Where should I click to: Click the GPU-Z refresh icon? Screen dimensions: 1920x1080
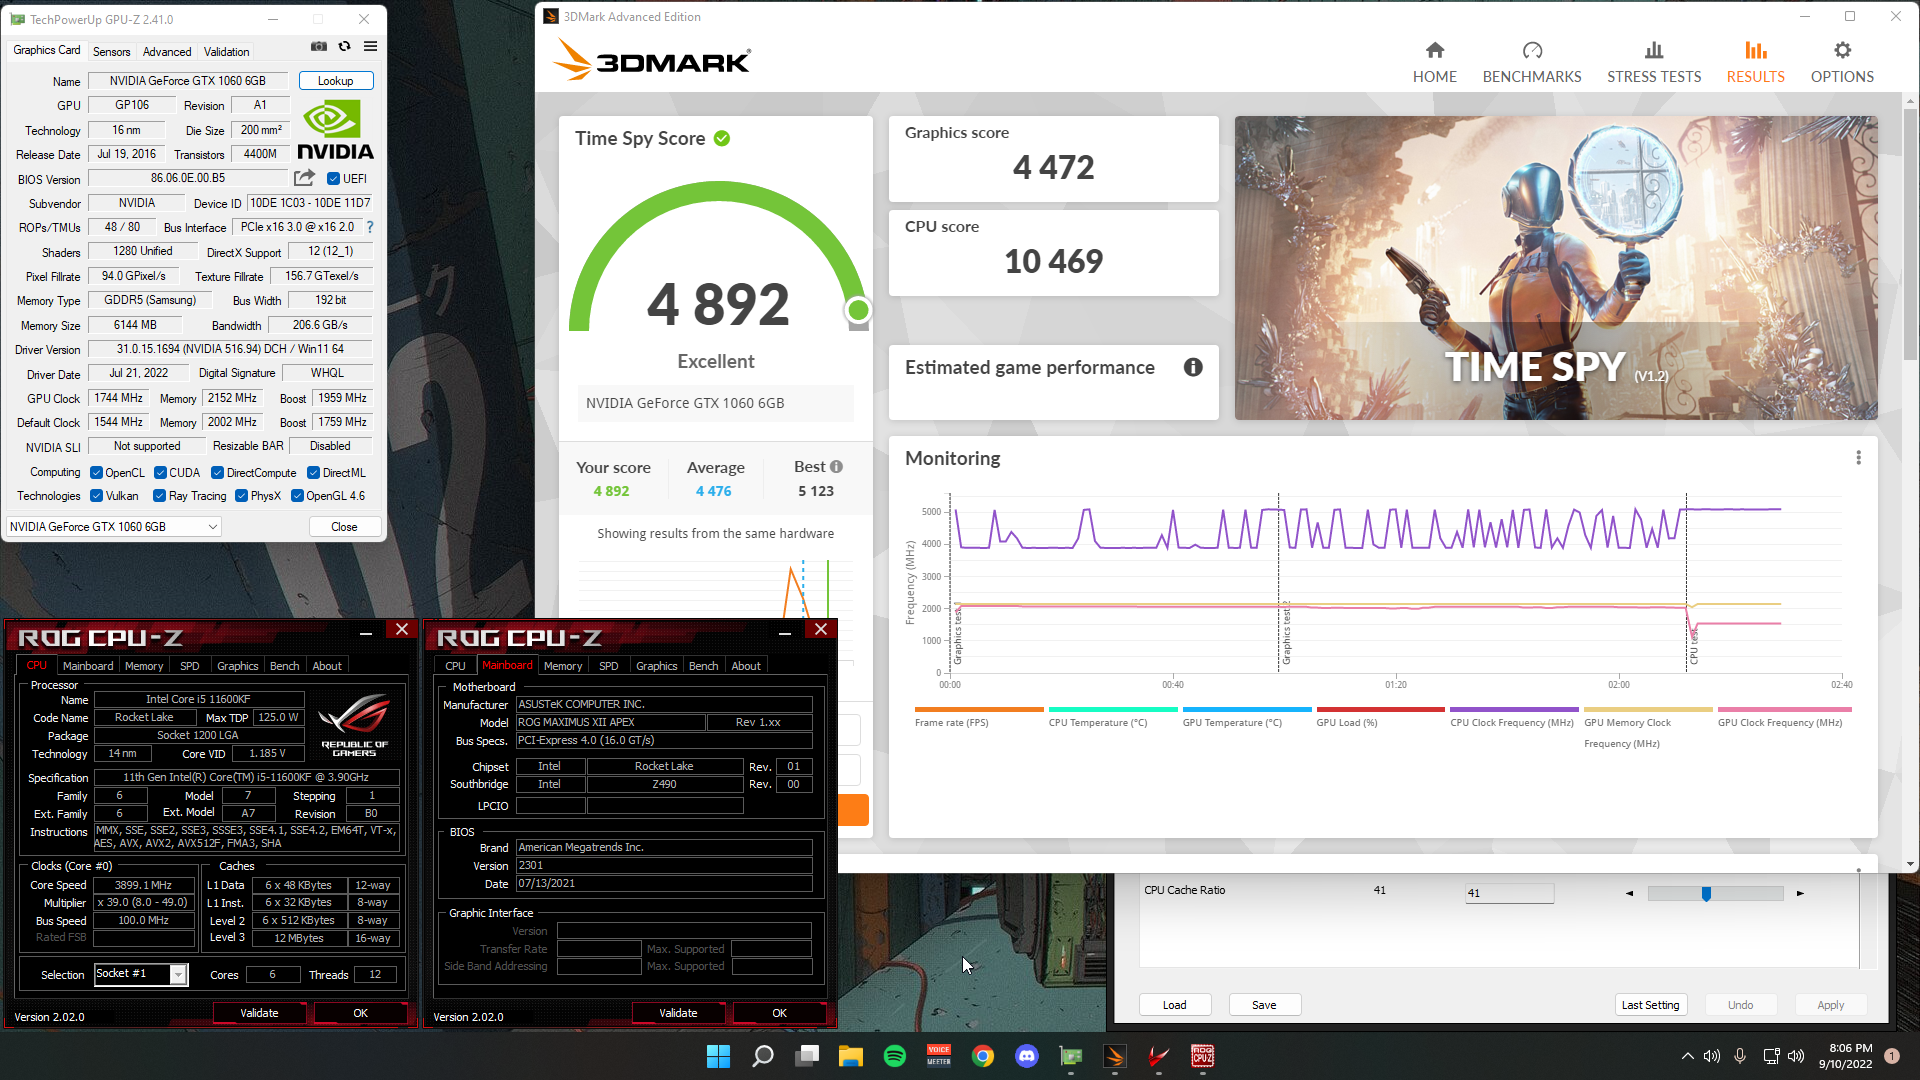(345, 46)
